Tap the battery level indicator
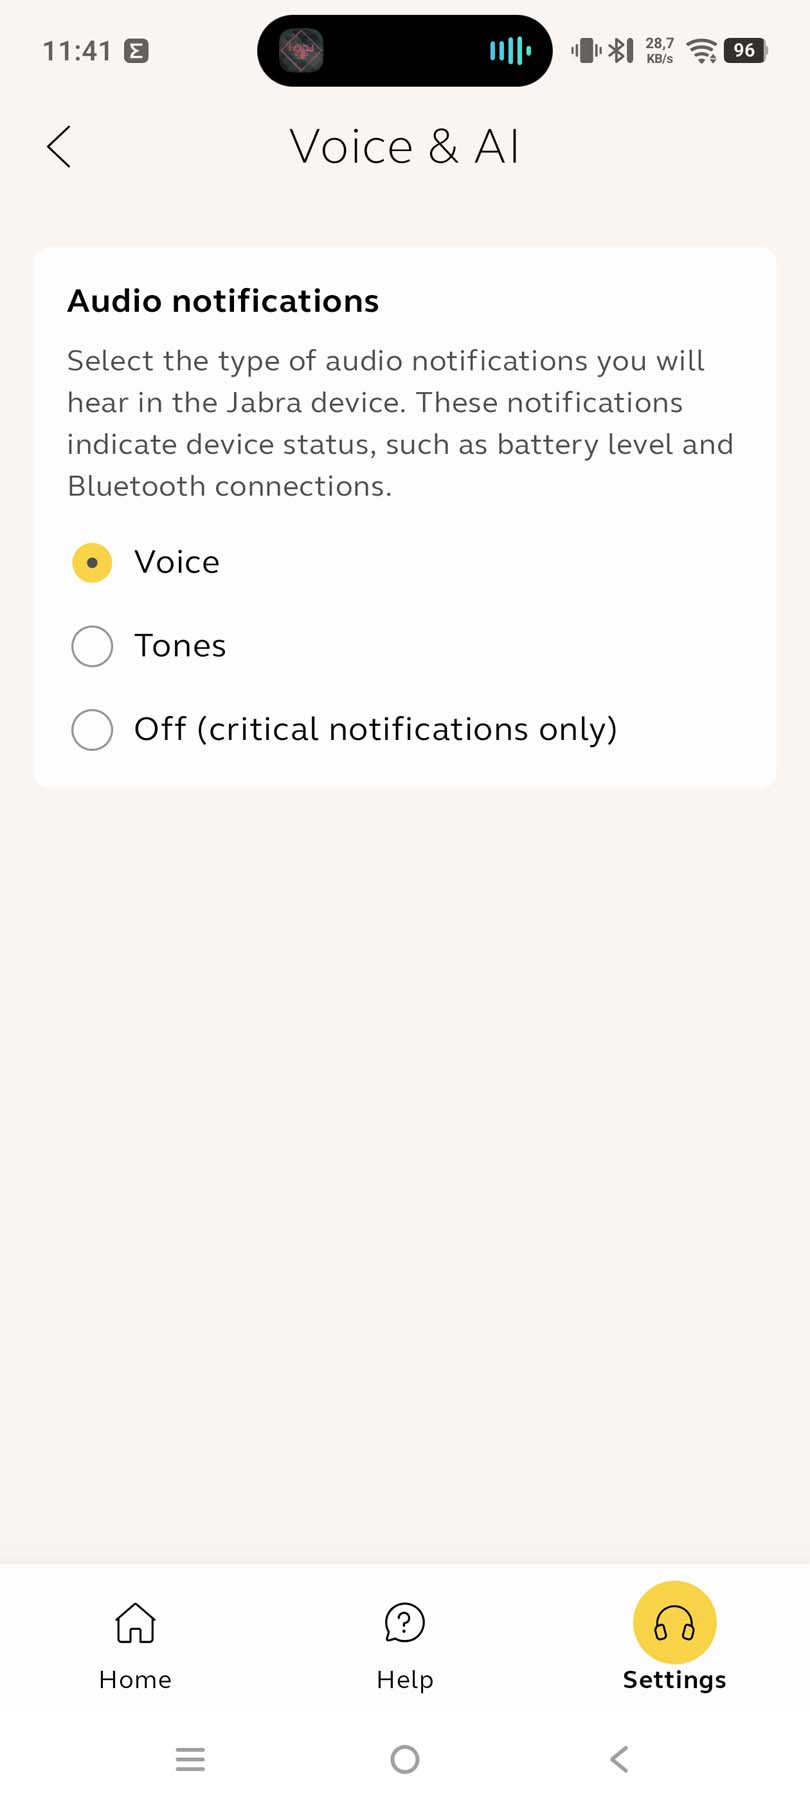Viewport: 810px width, 1800px height. click(x=745, y=51)
